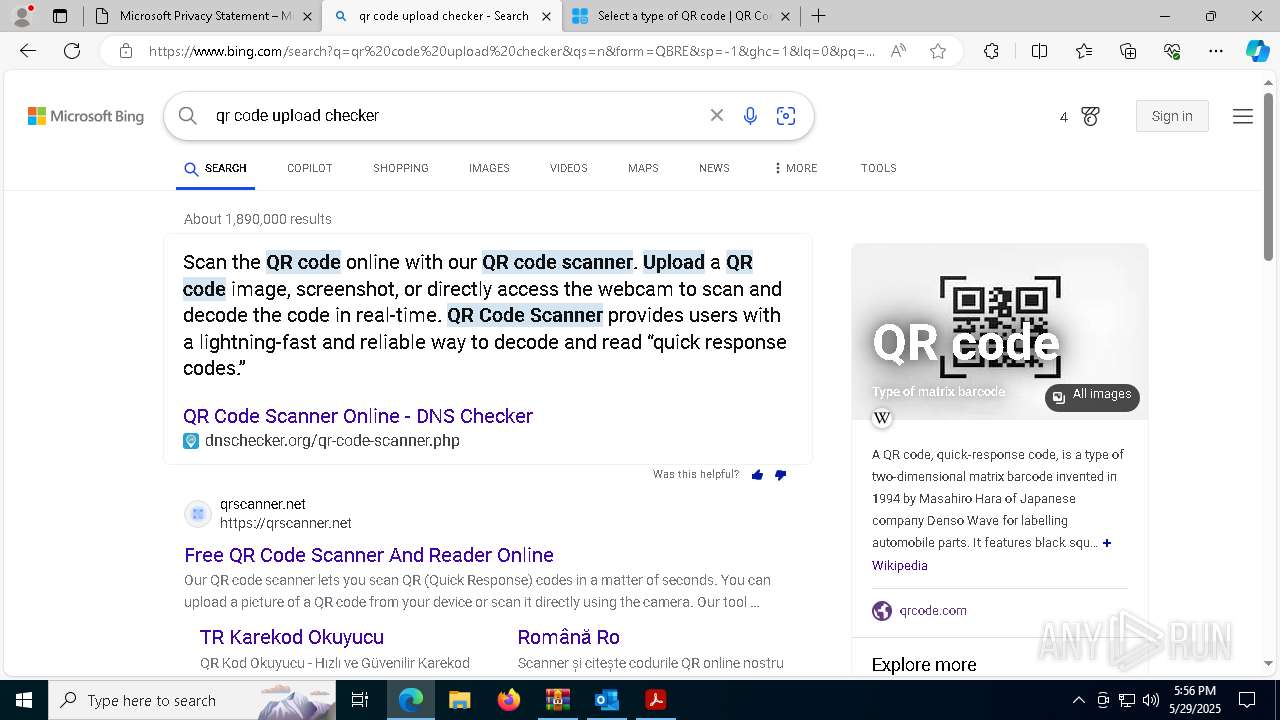Search using an image
This screenshot has width=1280, height=720.
coord(786,116)
